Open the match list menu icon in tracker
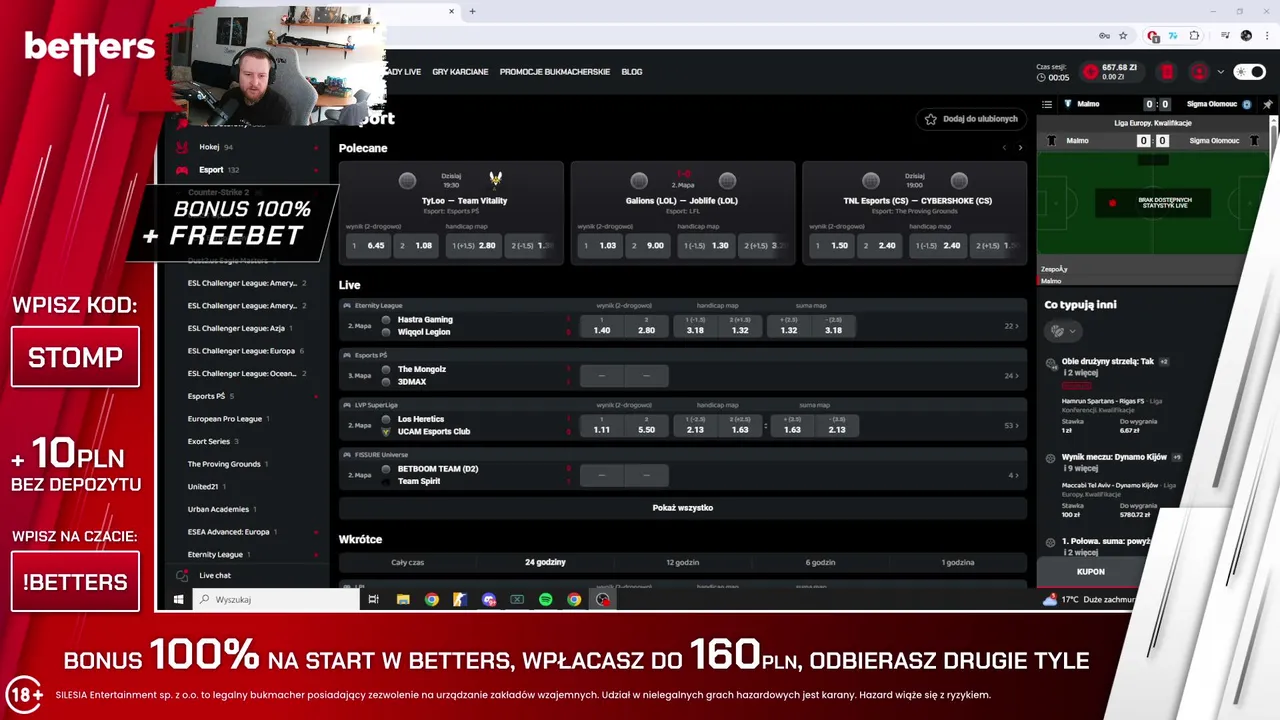The height and width of the screenshot is (720, 1280). point(1047,104)
